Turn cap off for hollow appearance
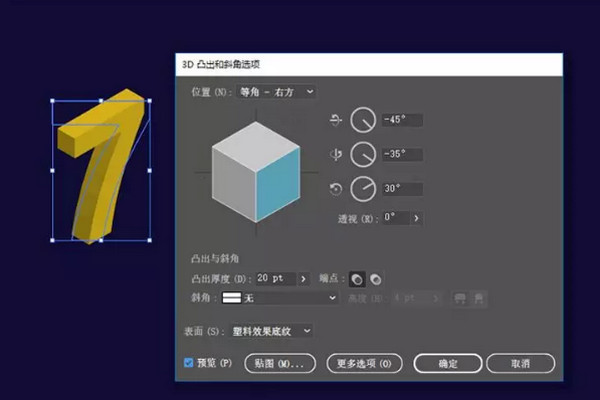Image resolution: width=600 pixels, height=400 pixels. tap(375, 279)
